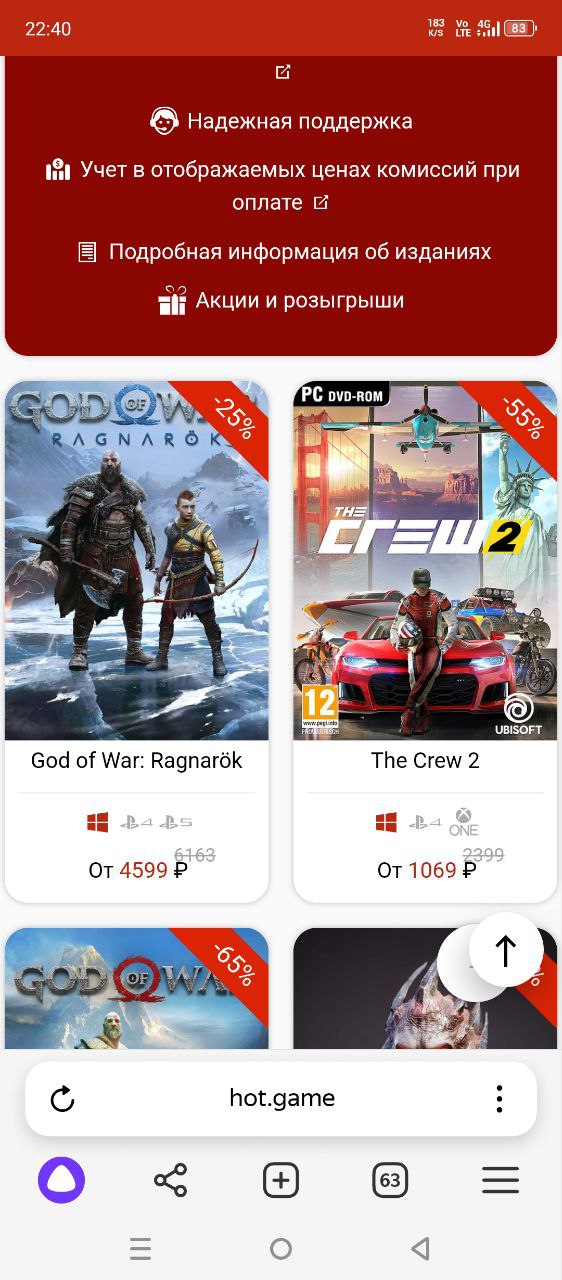Open the commission pricing info external link
This screenshot has height=1280, width=562.
coord(321,203)
